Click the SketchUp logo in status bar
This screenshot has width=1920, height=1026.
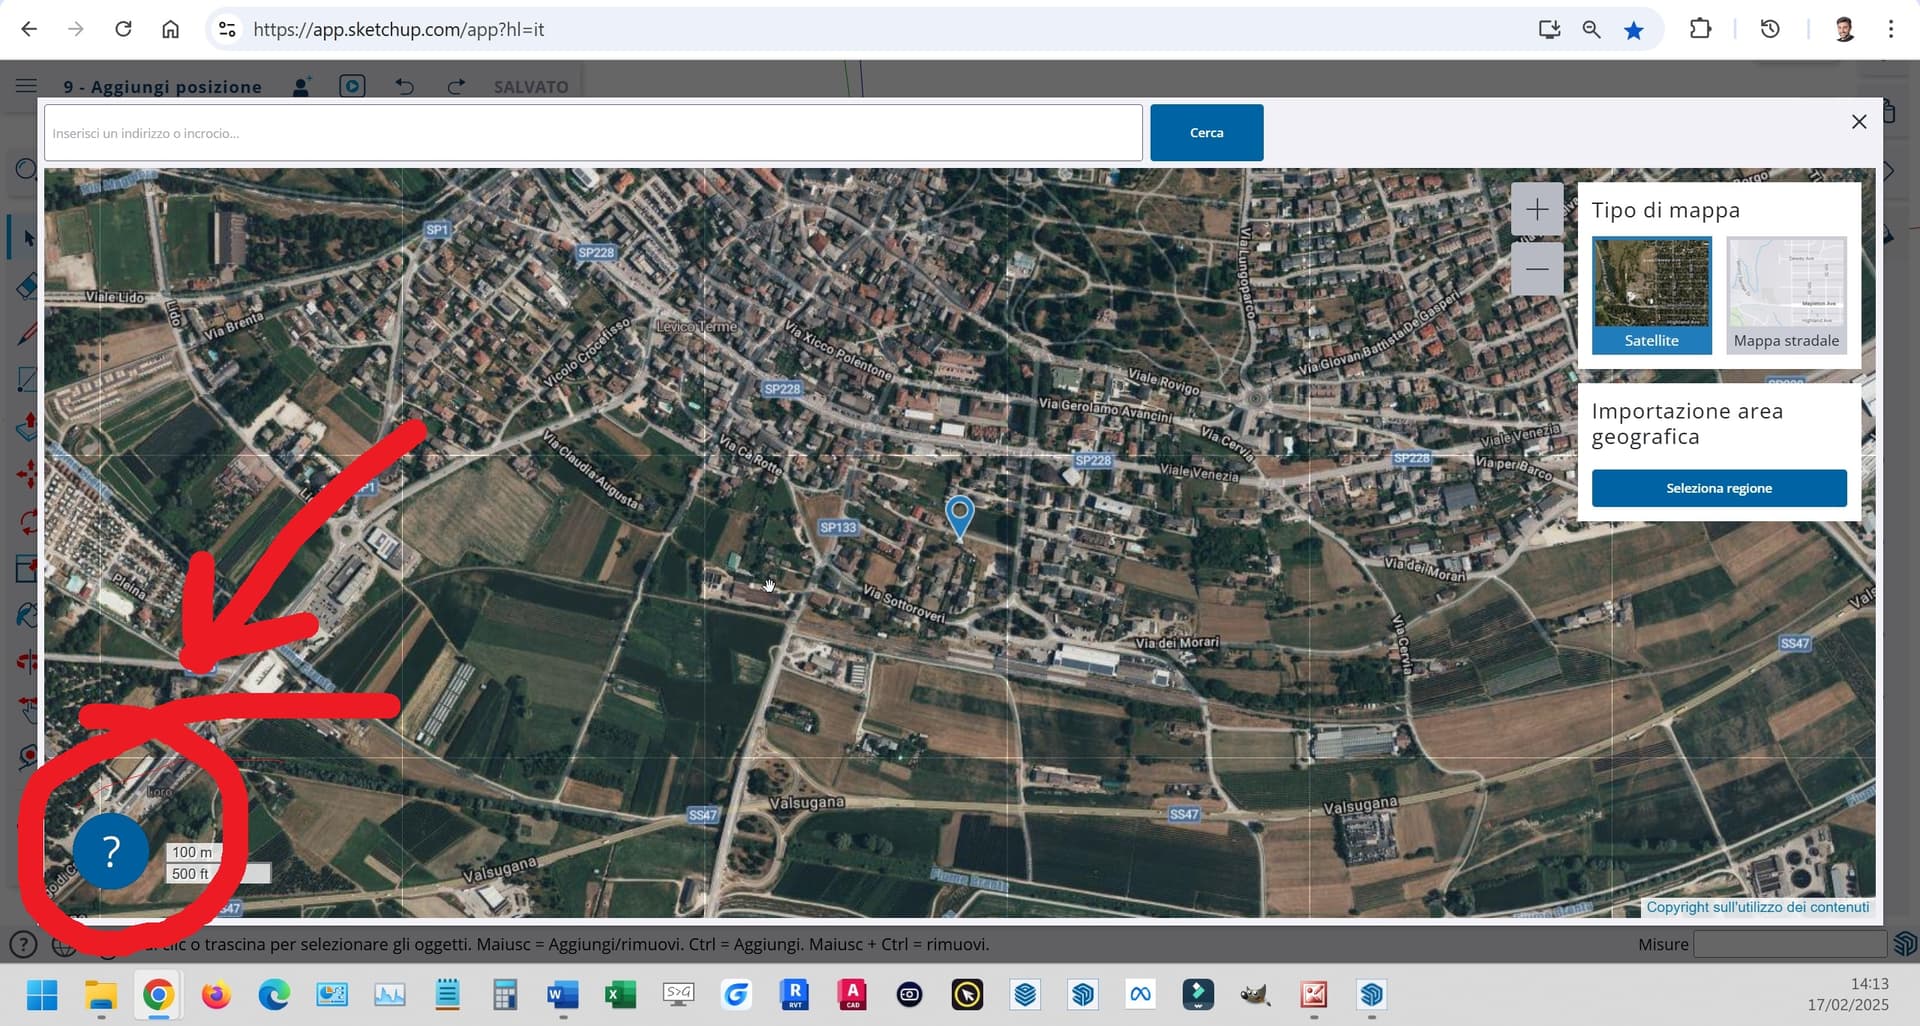pos(1904,944)
